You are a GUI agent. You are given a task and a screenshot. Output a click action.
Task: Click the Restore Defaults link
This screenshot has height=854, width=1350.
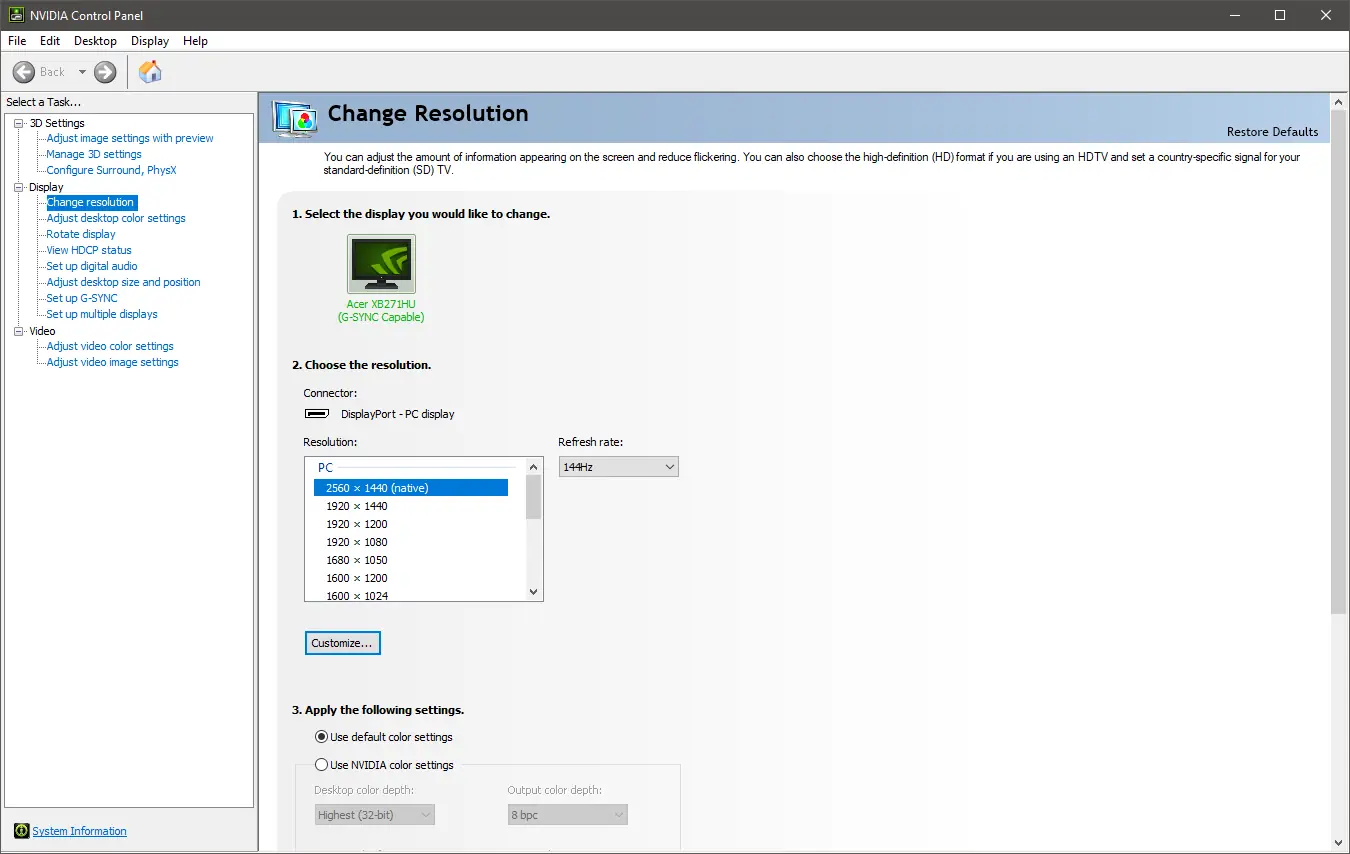coord(1272,132)
